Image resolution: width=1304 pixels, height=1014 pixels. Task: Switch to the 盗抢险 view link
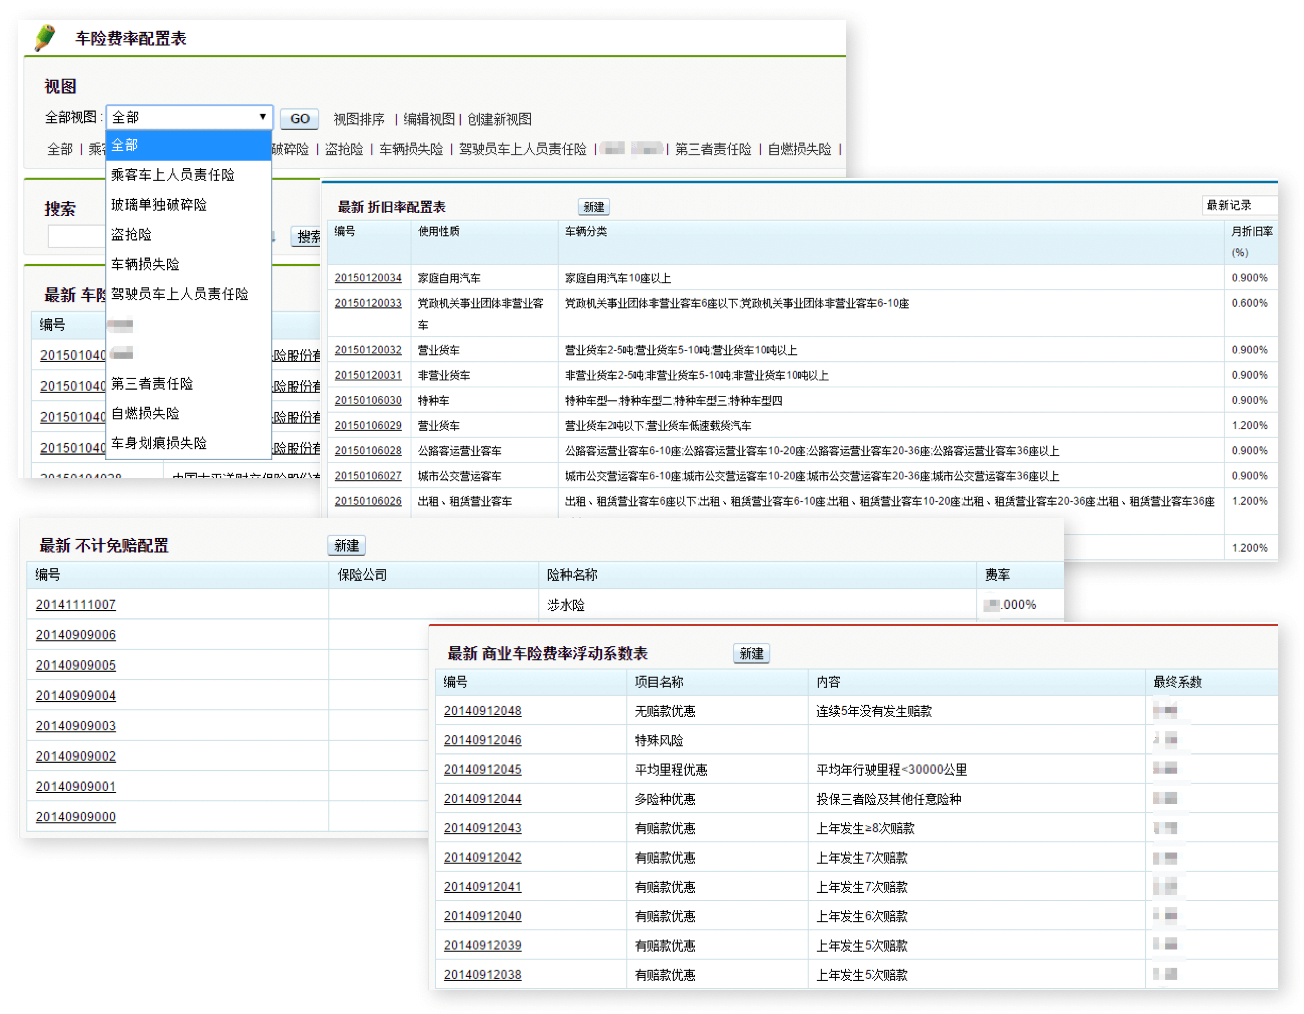[344, 149]
